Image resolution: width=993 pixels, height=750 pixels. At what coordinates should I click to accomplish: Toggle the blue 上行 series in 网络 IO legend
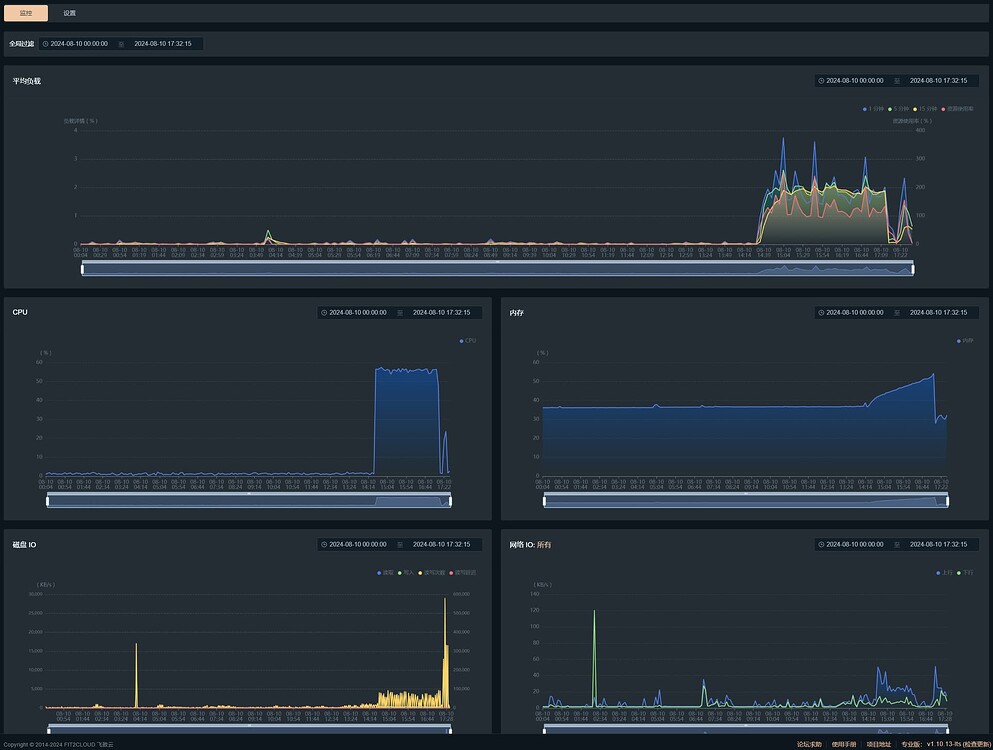[945, 573]
